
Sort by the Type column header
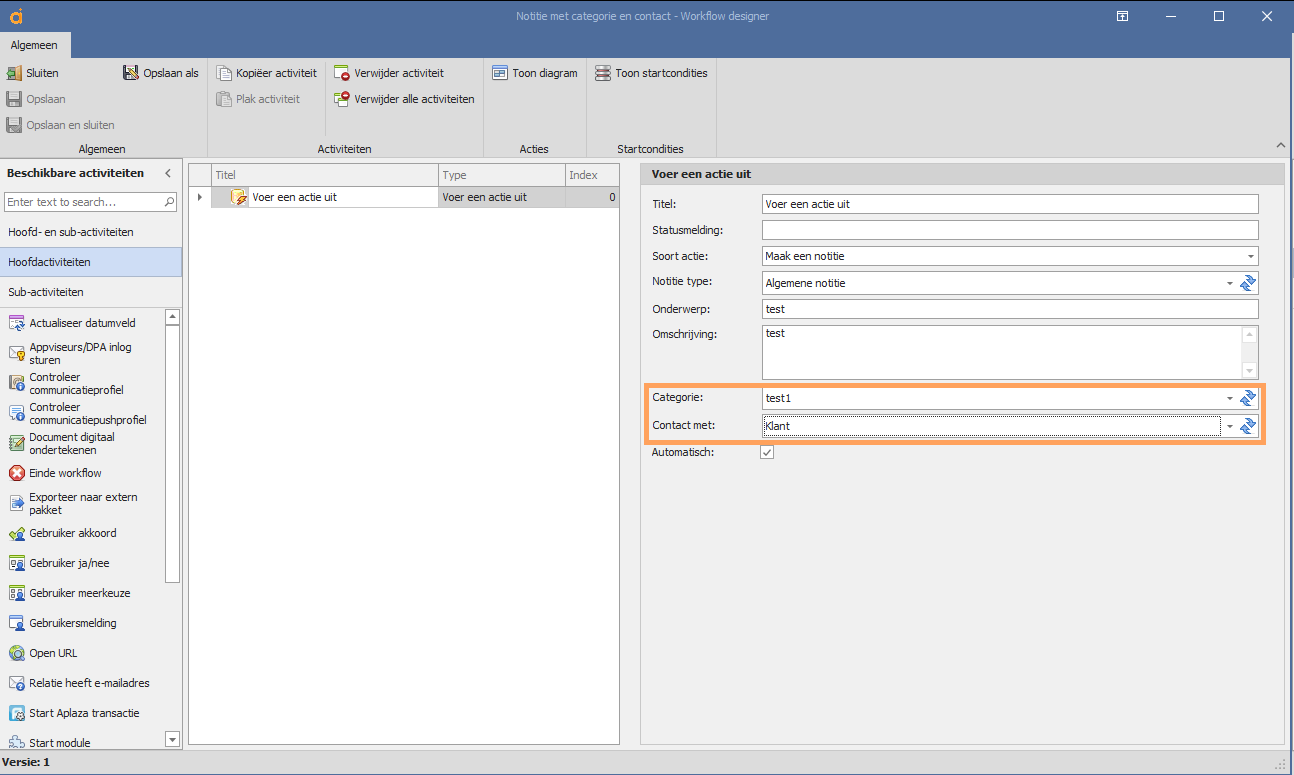pos(502,175)
